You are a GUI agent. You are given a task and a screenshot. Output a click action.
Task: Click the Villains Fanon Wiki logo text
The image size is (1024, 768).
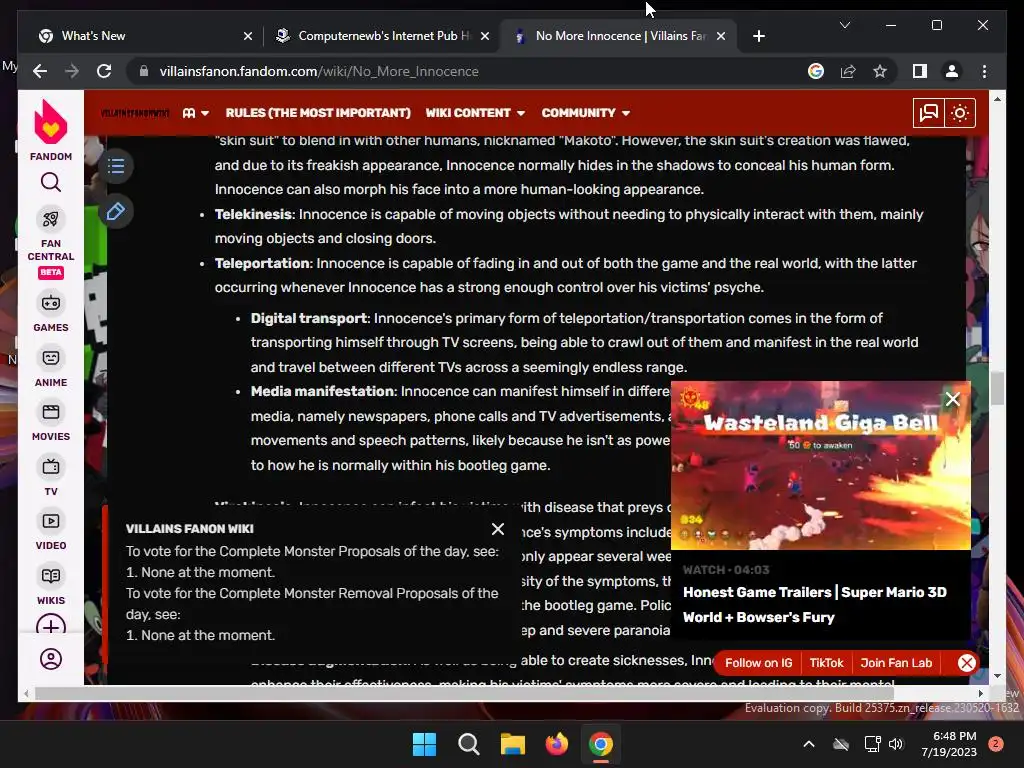click(135, 113)
